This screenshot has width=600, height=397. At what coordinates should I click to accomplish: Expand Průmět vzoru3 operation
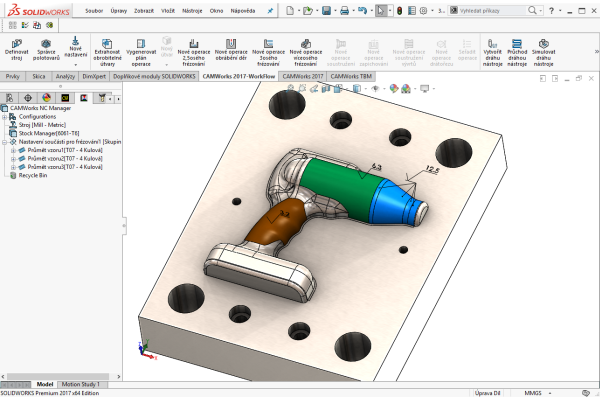[13, 167]
